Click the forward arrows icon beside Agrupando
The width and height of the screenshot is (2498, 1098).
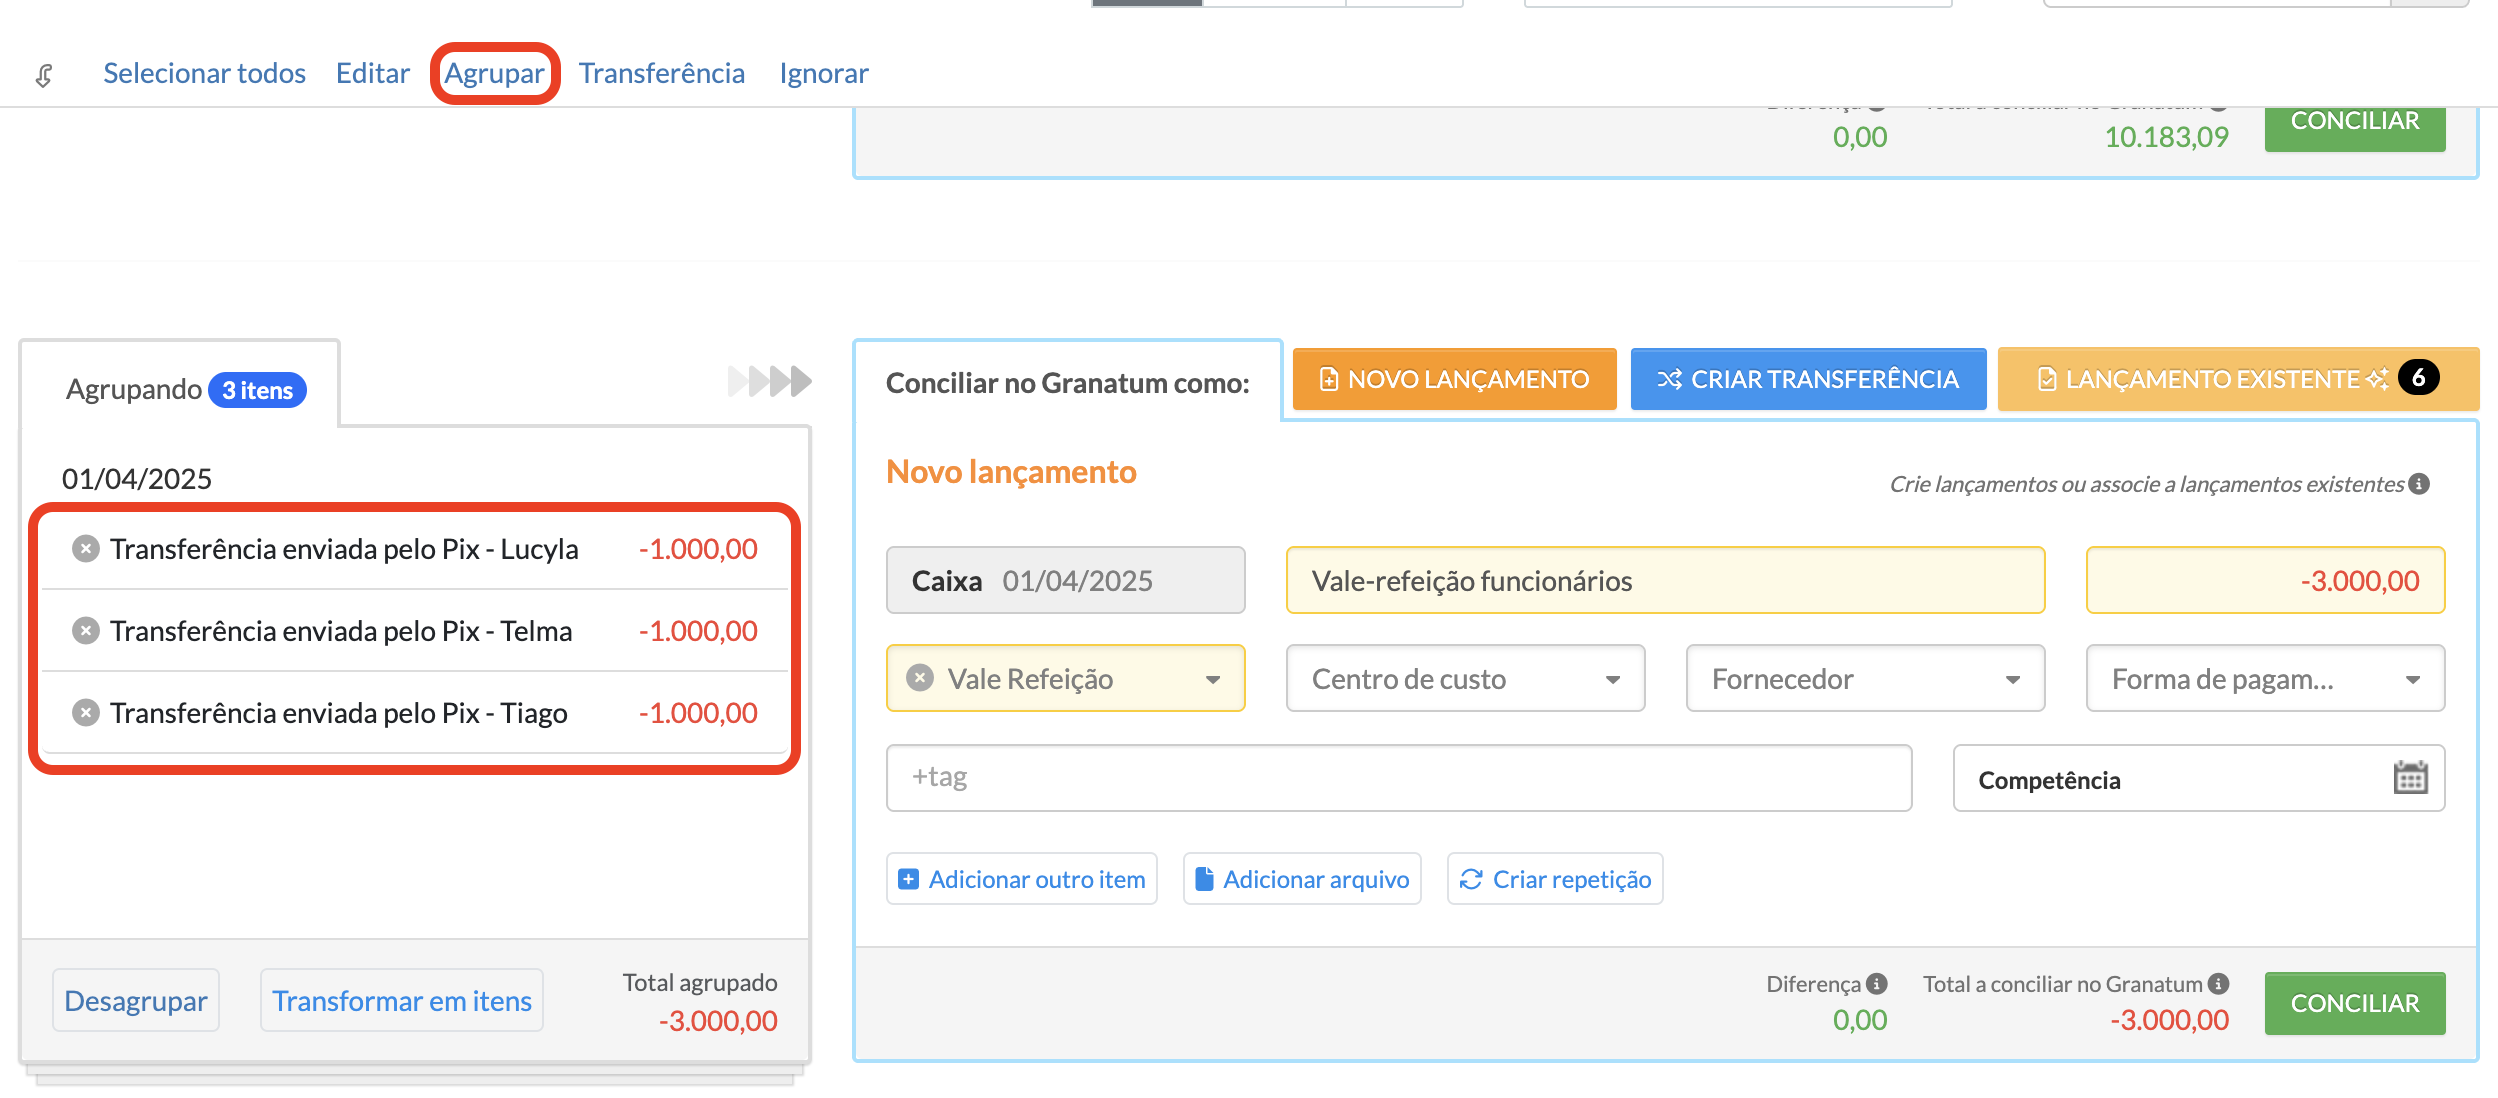(x=769, y=381)
